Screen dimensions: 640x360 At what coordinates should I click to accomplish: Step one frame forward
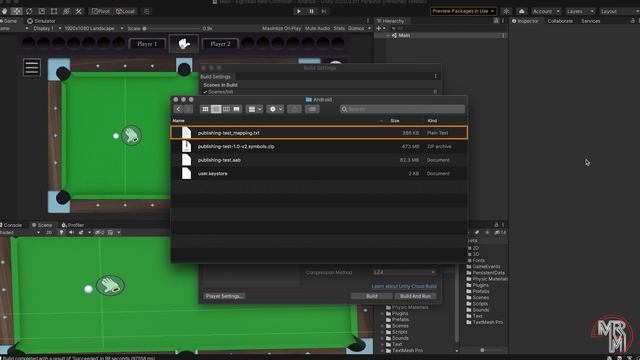click(x=324, y=11)
